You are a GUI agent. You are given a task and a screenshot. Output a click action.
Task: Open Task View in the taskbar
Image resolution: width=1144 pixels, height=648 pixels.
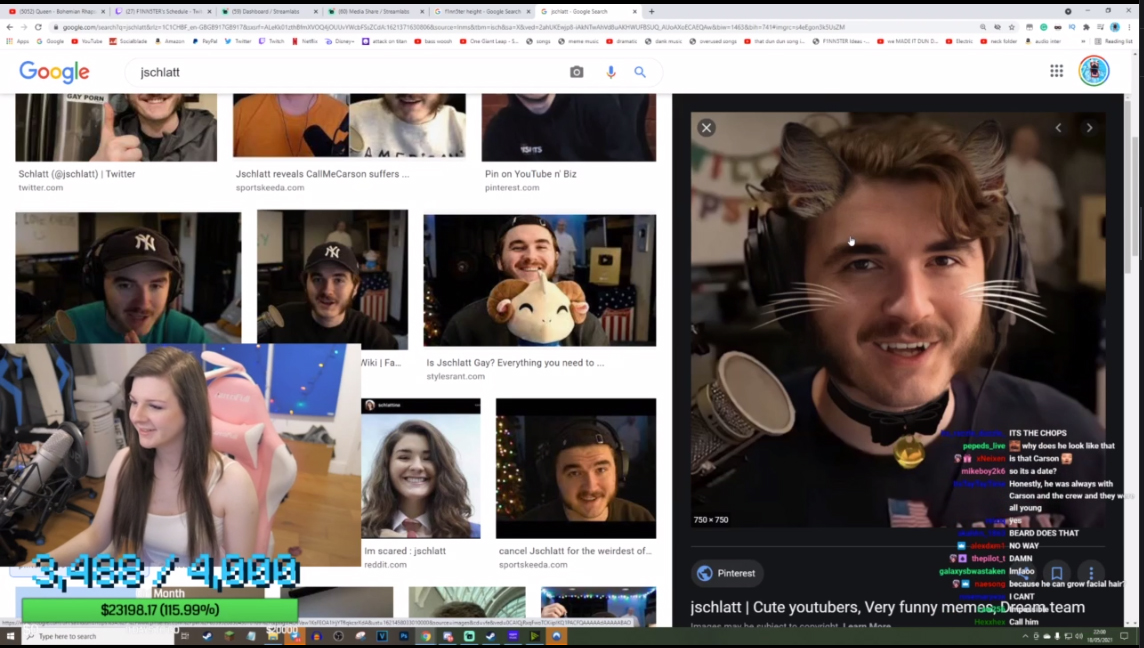click(185, 636)
